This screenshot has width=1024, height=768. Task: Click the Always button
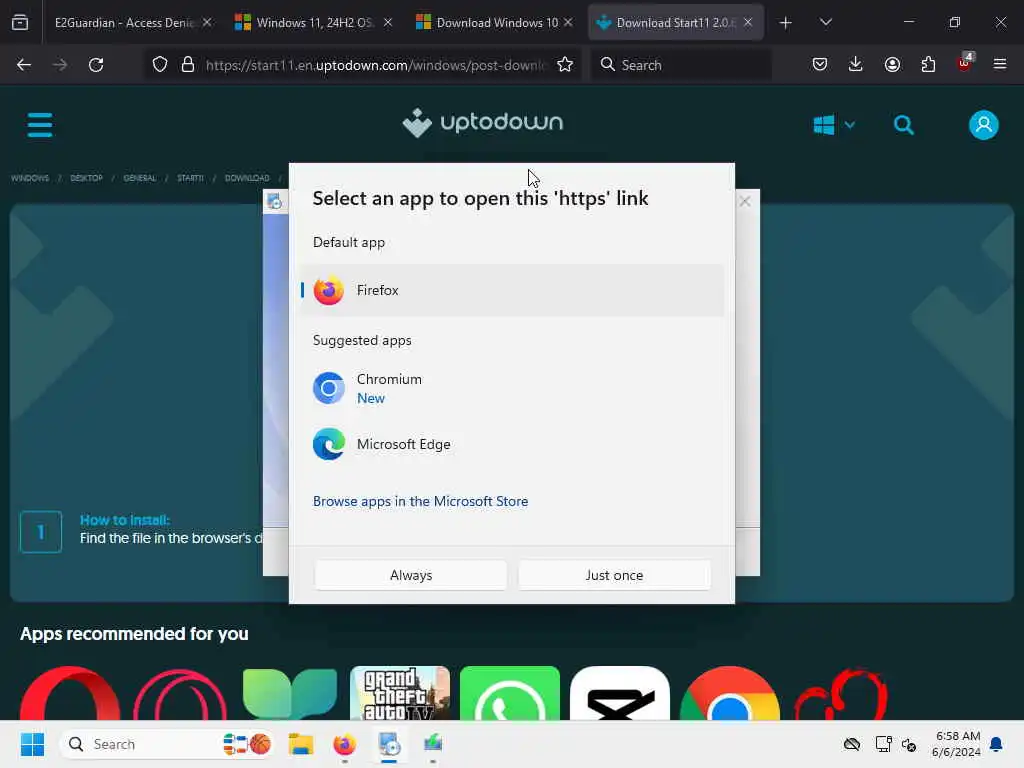click(411, 575)
